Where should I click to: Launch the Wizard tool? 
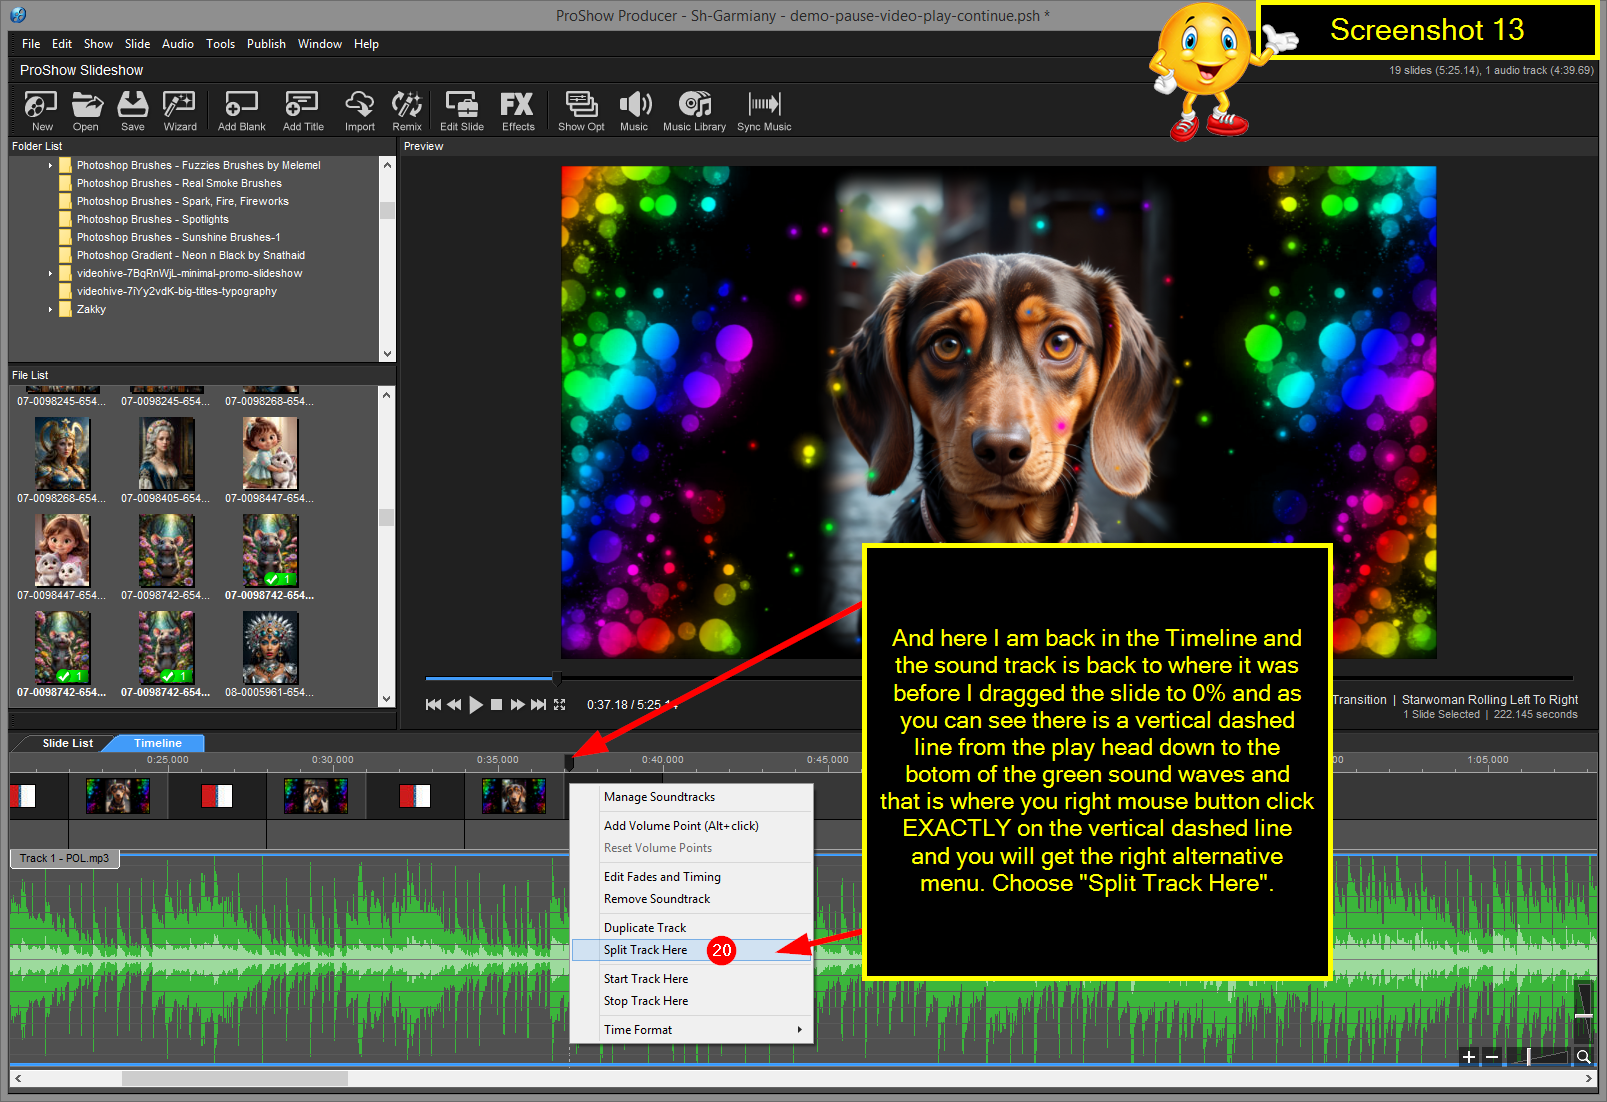coord(179,110)
